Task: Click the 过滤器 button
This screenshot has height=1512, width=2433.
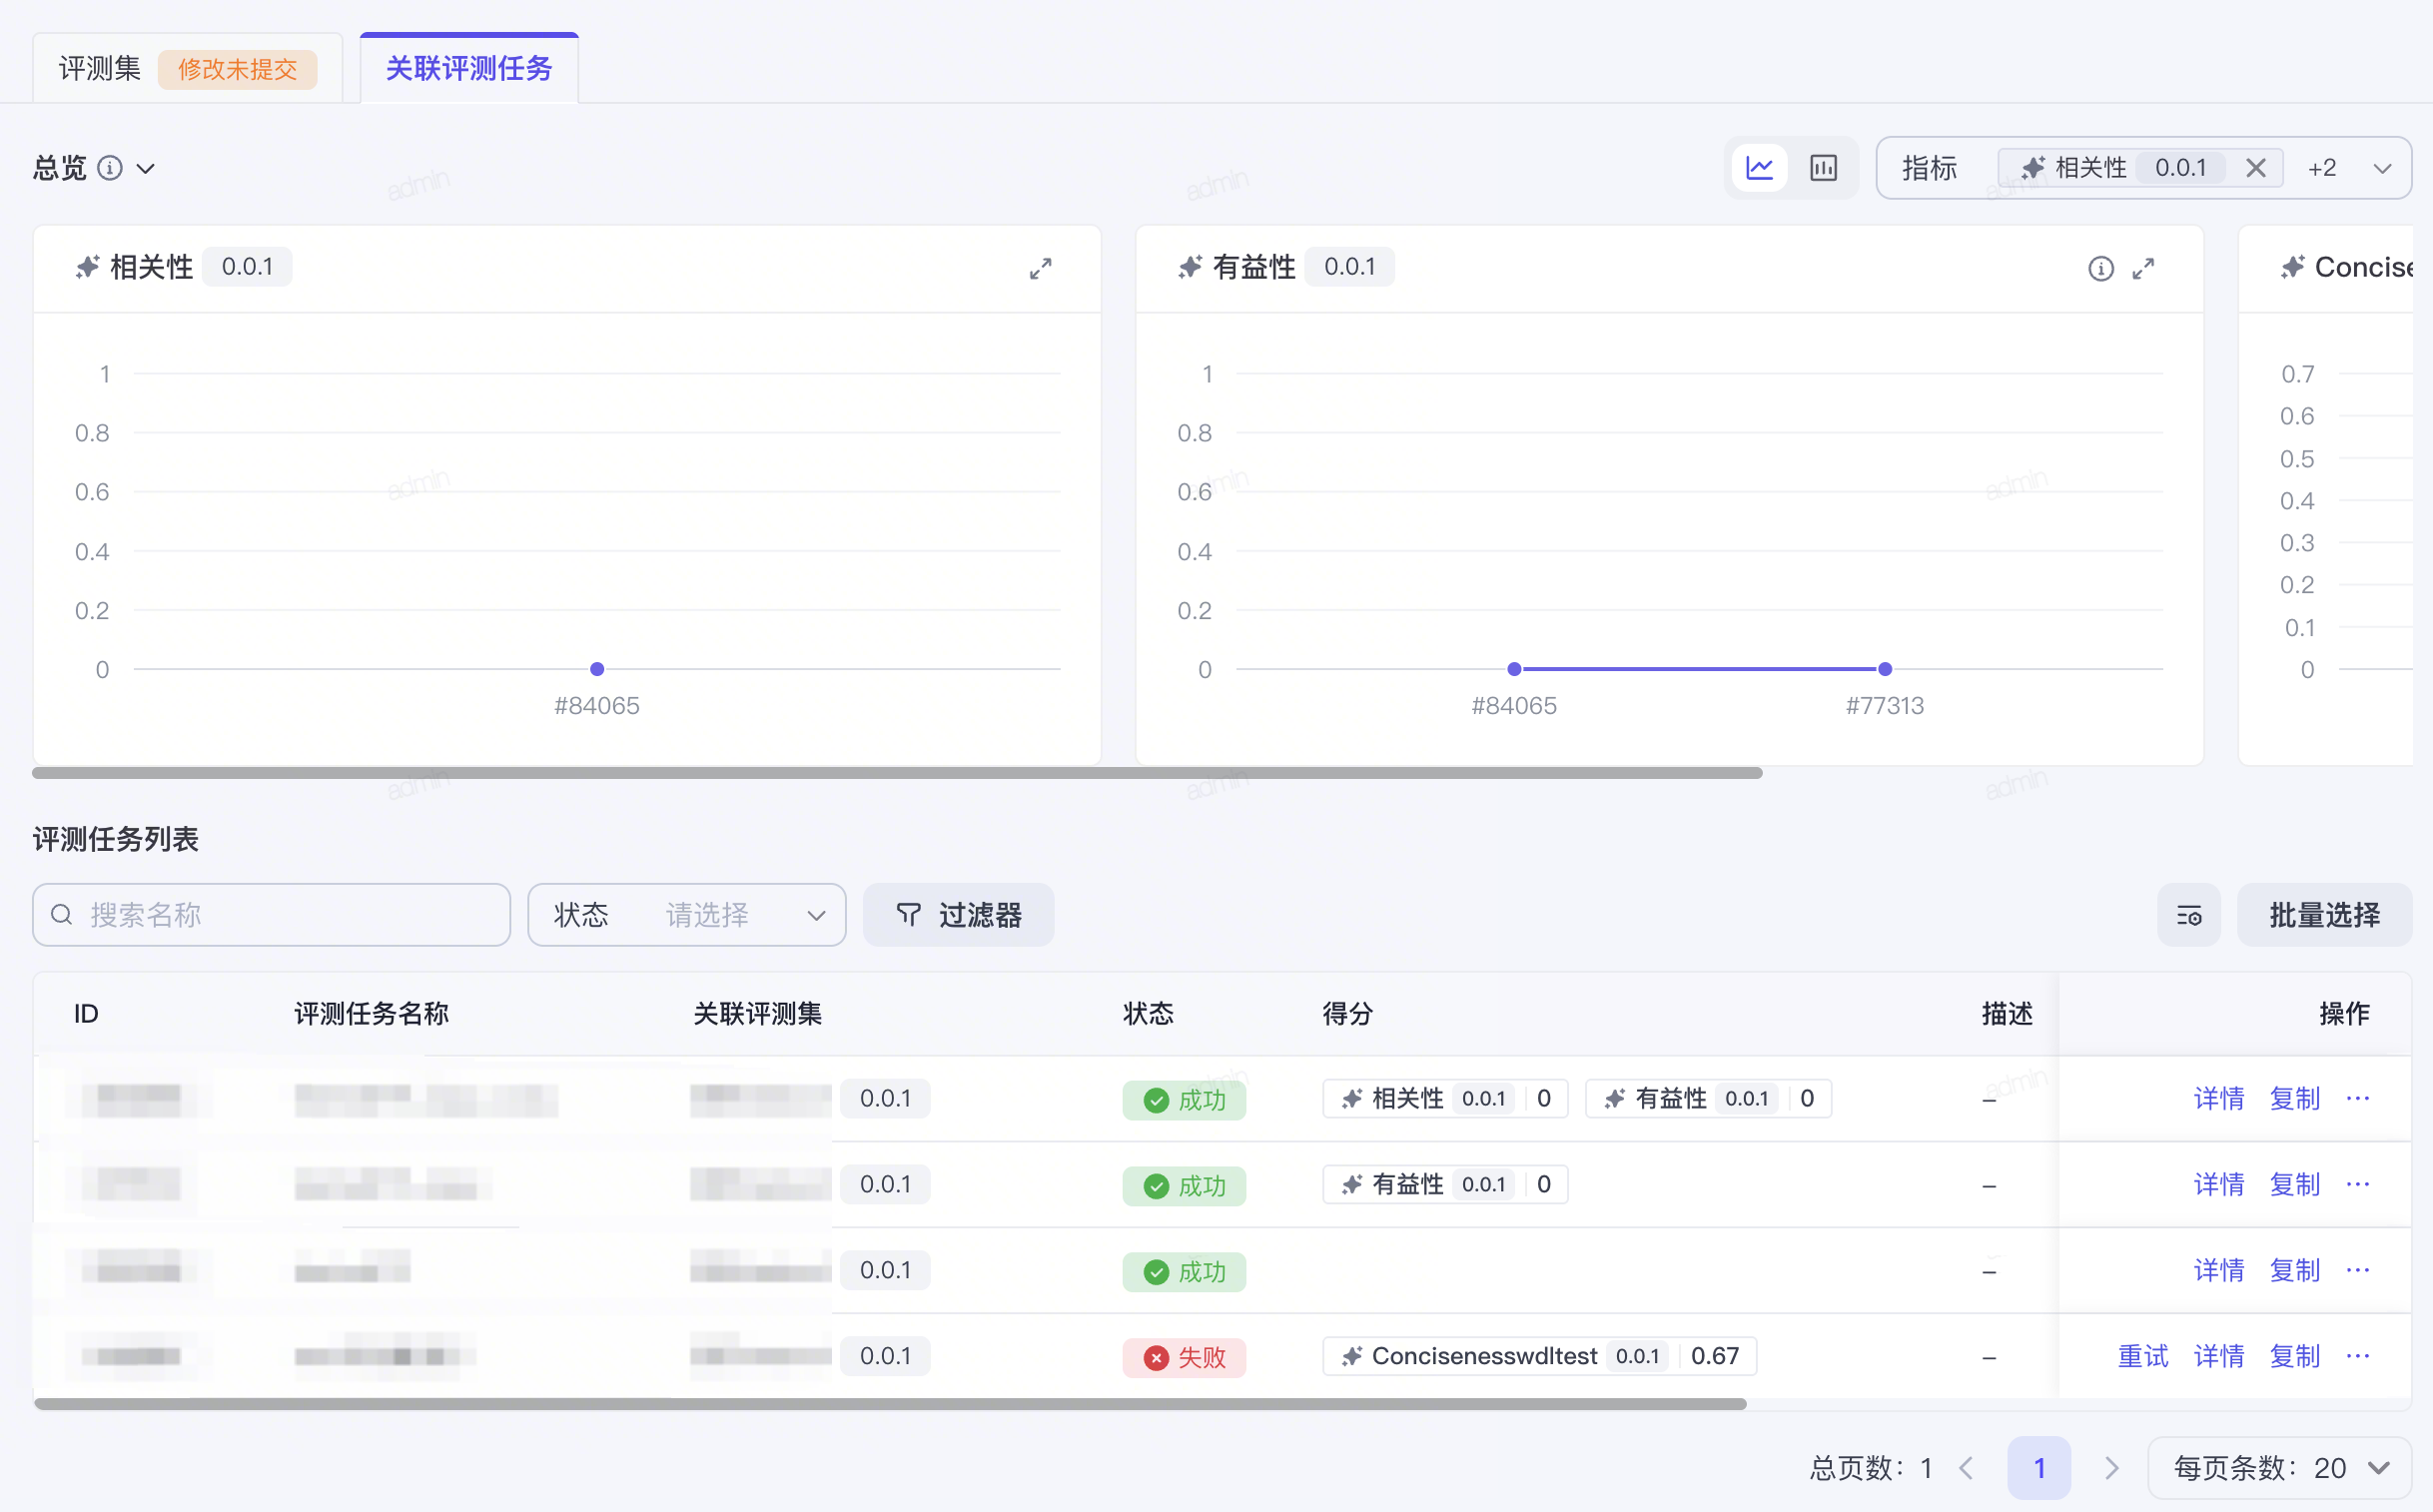Action: coord(958,915)
